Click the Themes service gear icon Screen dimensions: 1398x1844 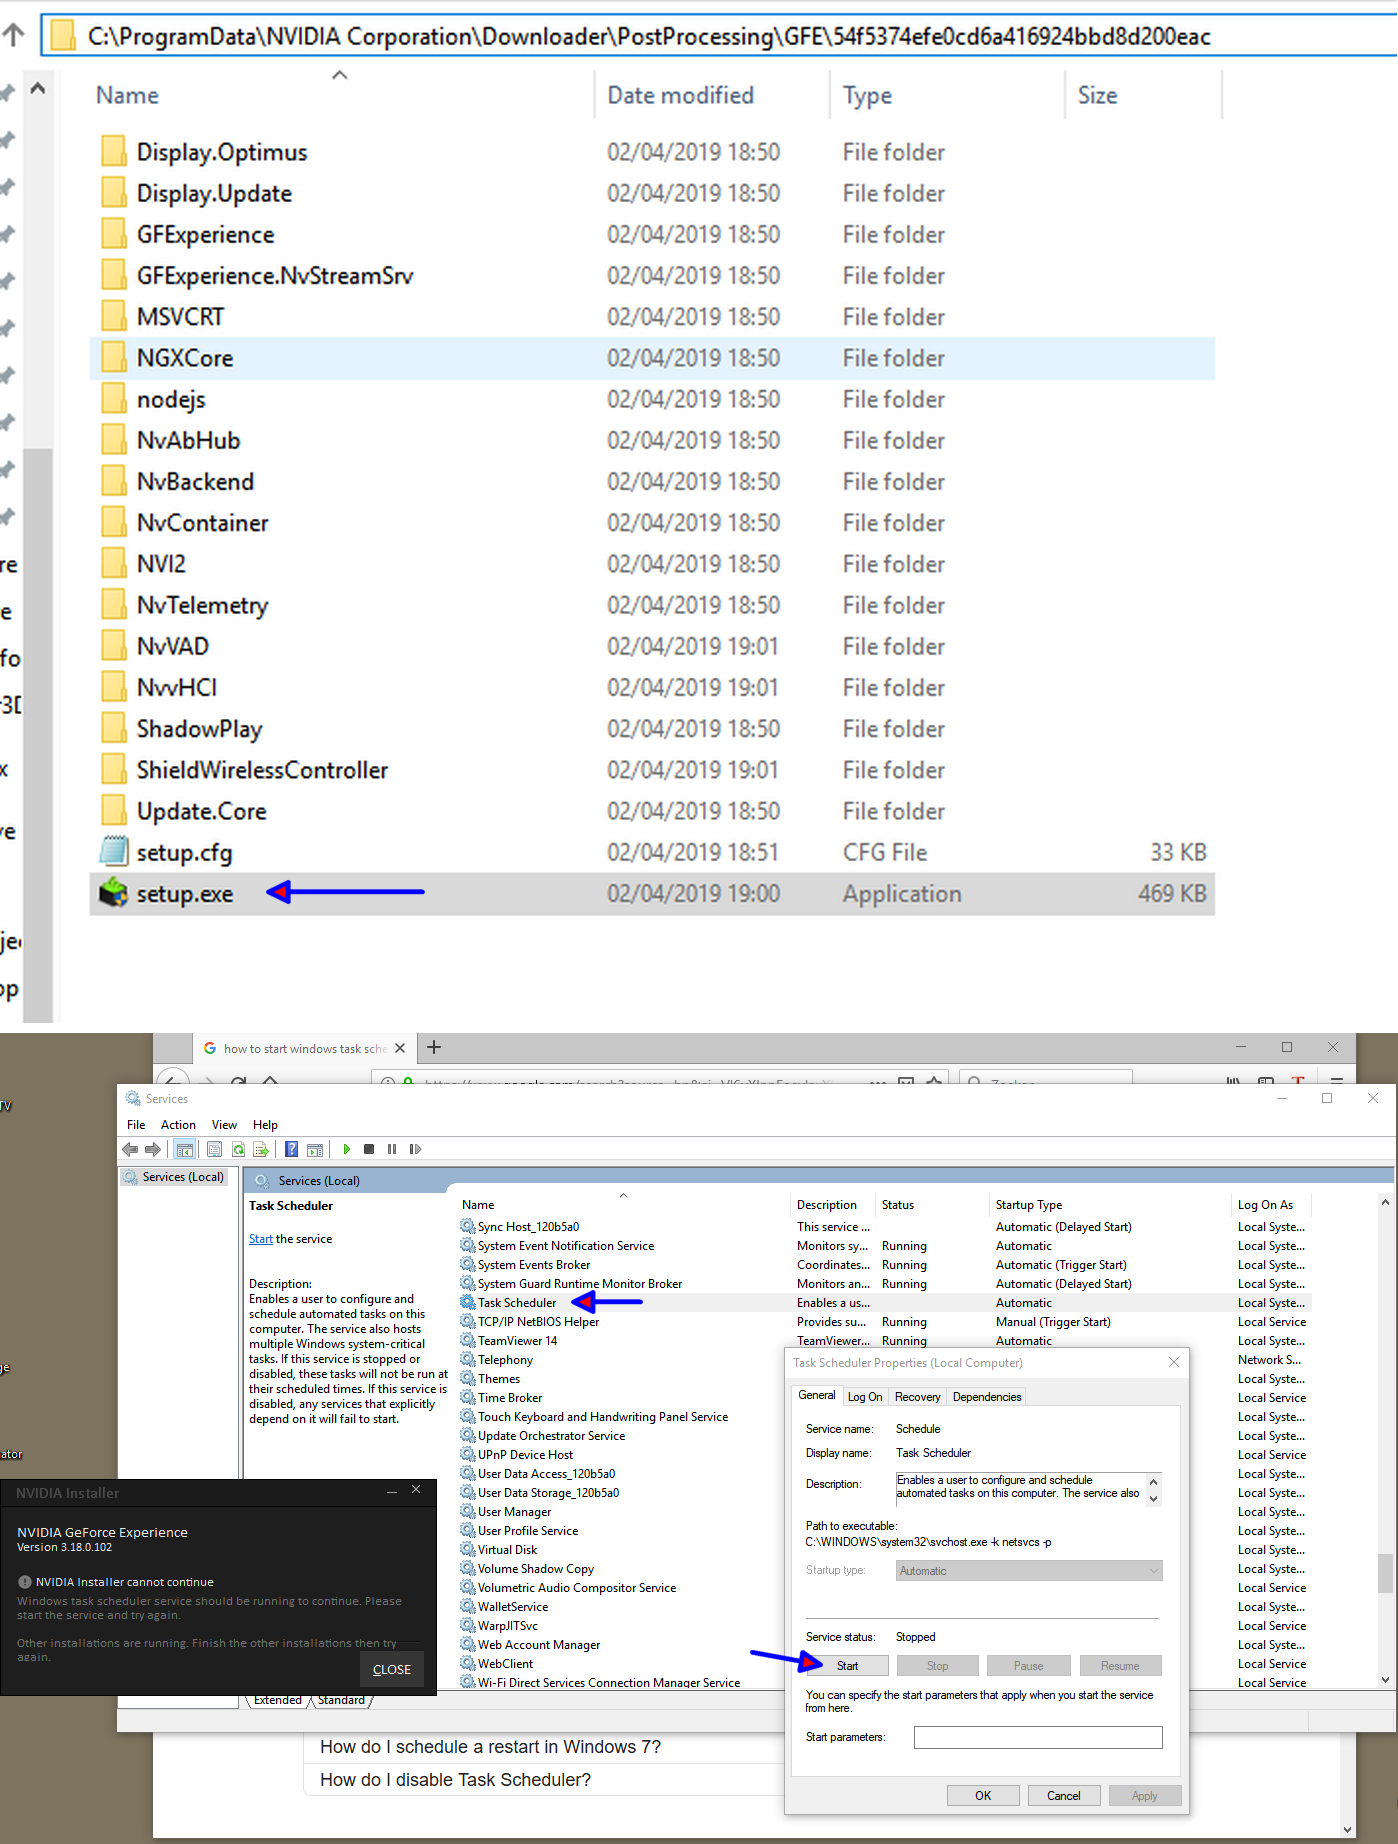pos(467,1378)
